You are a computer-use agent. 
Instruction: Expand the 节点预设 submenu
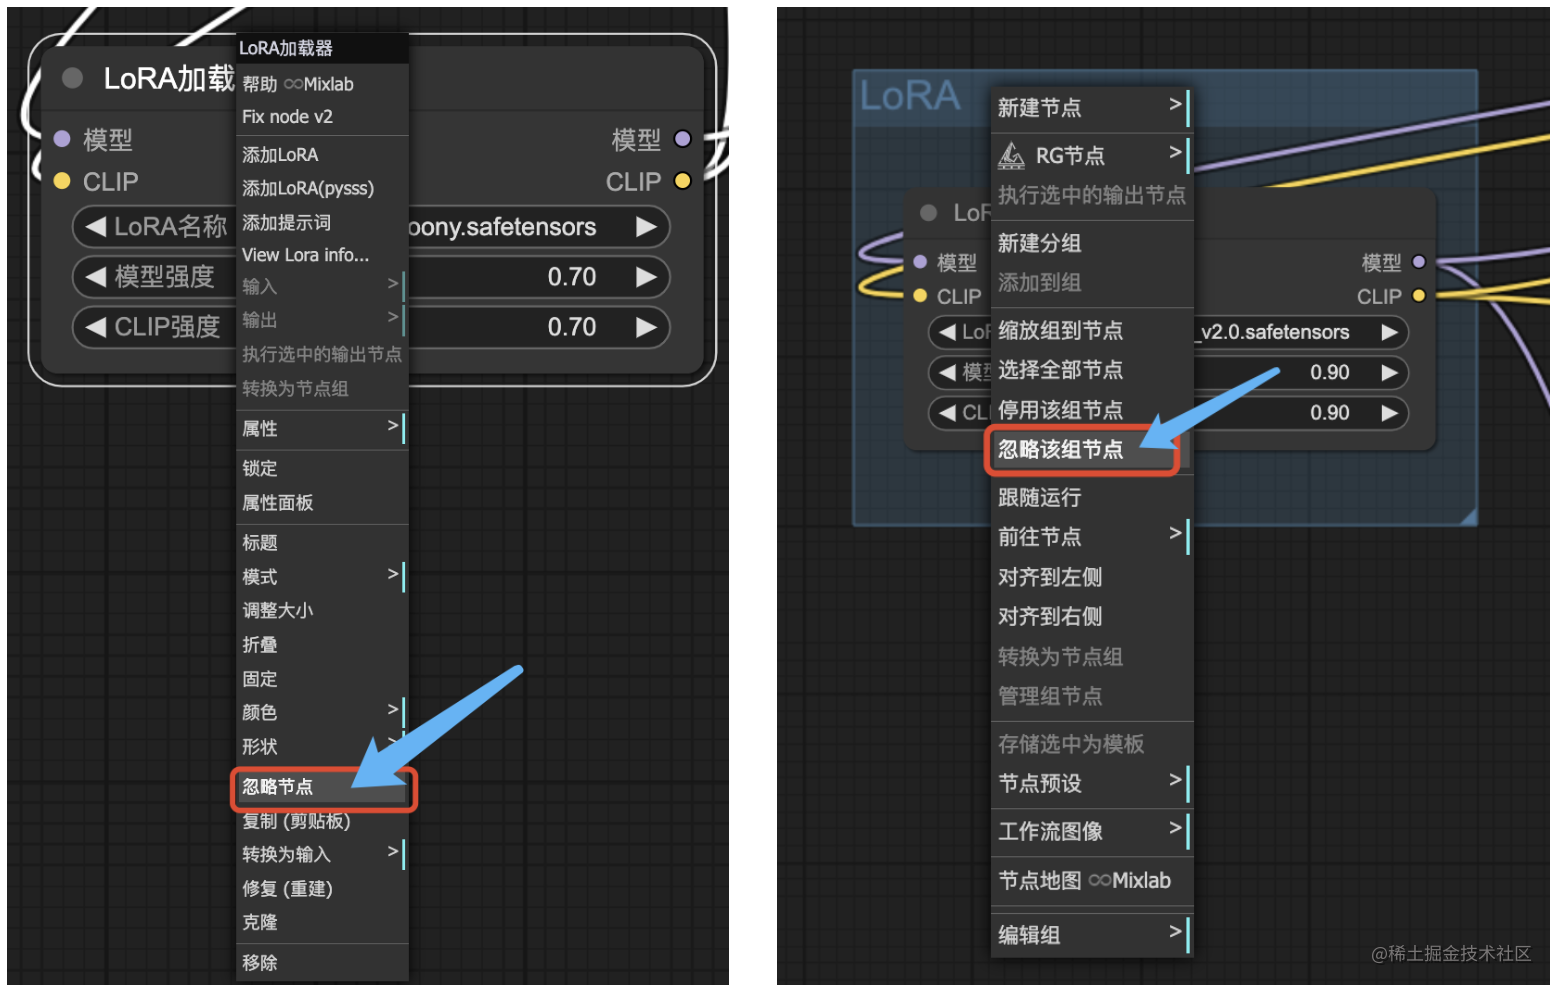pos(1092,784)
